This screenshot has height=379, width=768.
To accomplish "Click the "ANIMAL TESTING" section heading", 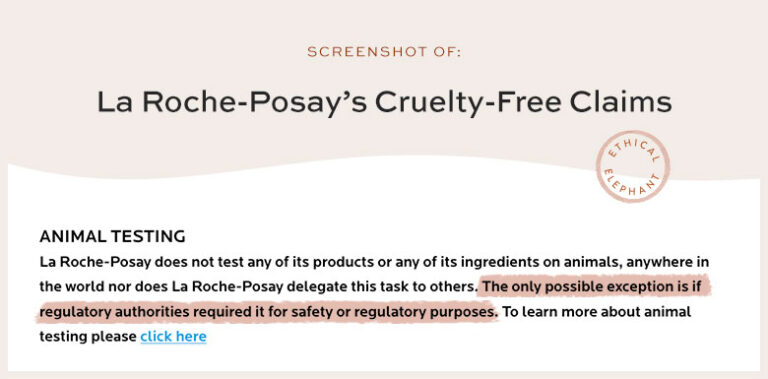I will (112, 237).
